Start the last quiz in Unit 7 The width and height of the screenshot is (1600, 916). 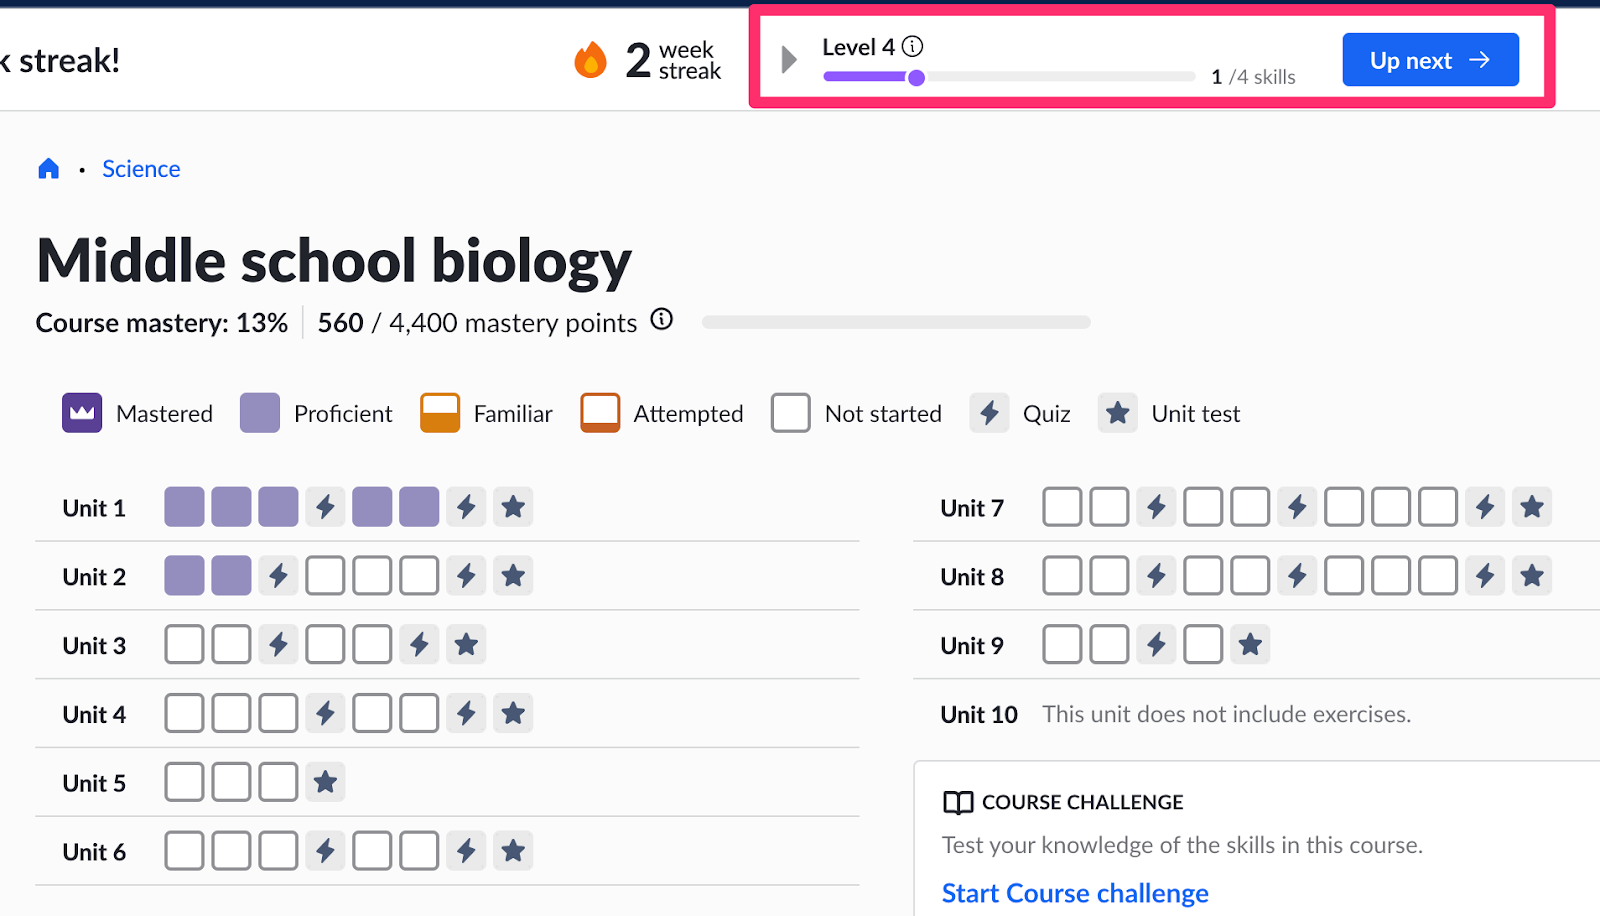(x=1484, y=507)
